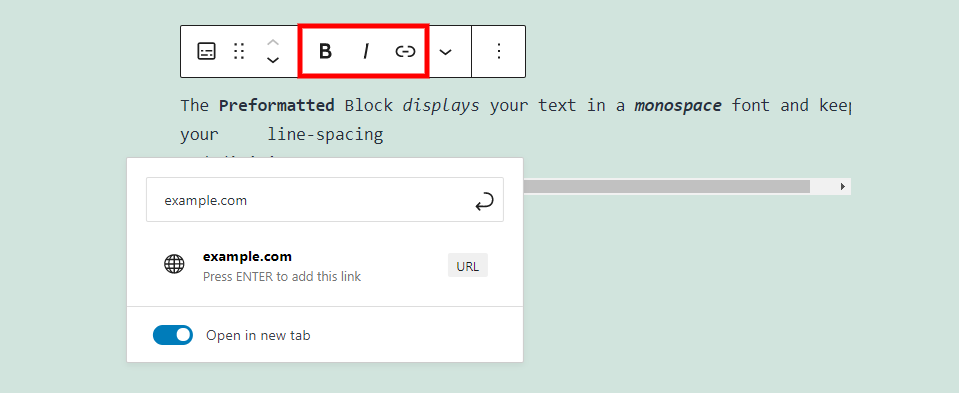Disable the Open in new tab toggle
This screenshot has width=959, height=393.
[173, 335]
